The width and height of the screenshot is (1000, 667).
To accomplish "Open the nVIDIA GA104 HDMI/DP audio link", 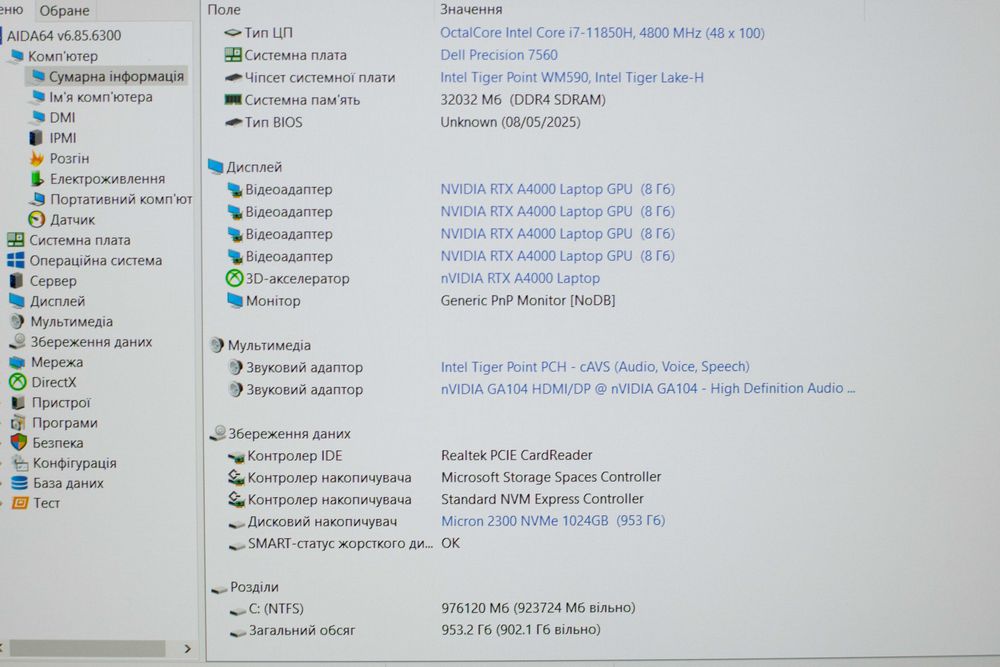I will pyautogui.click(x=648, y=388).
